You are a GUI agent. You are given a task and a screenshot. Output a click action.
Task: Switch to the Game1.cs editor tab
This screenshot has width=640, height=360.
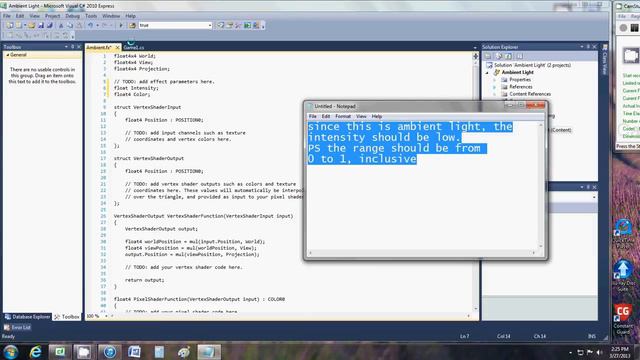pos(133,47)
